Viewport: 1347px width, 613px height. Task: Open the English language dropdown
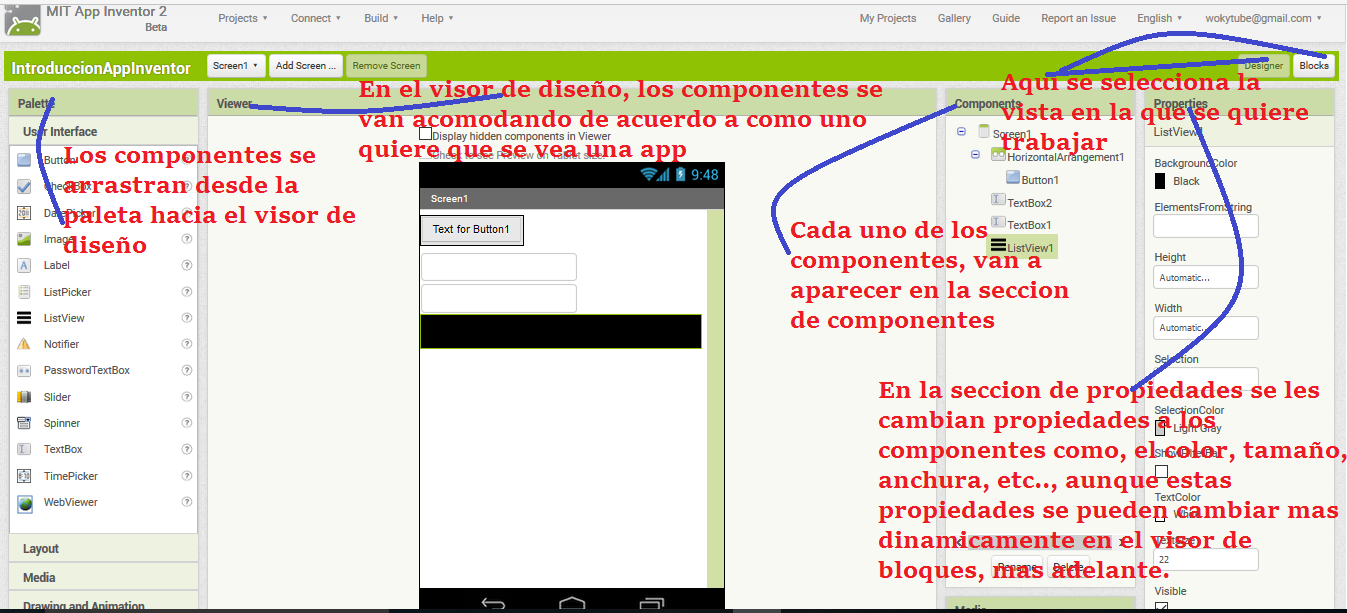[x=1158, y=17]
